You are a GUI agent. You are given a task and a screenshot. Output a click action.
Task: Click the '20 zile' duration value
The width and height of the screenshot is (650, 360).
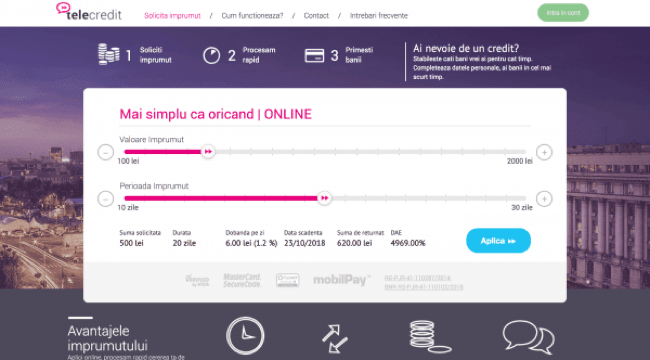pyautogui.click(x=184, y=243)
